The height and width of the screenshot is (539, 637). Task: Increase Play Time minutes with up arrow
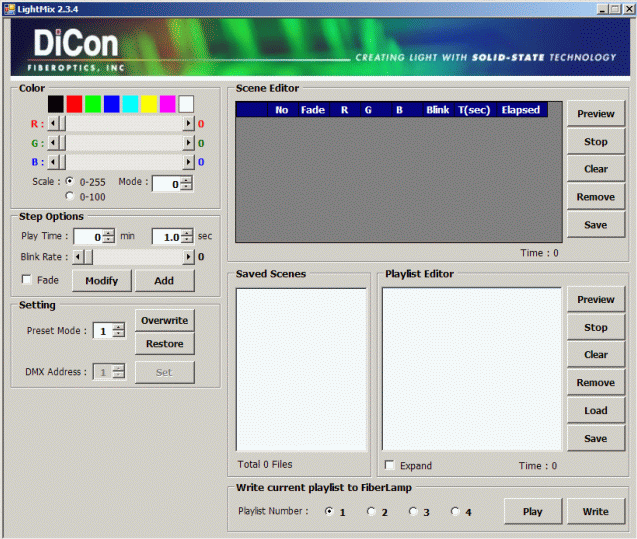(x=108, y=233)
